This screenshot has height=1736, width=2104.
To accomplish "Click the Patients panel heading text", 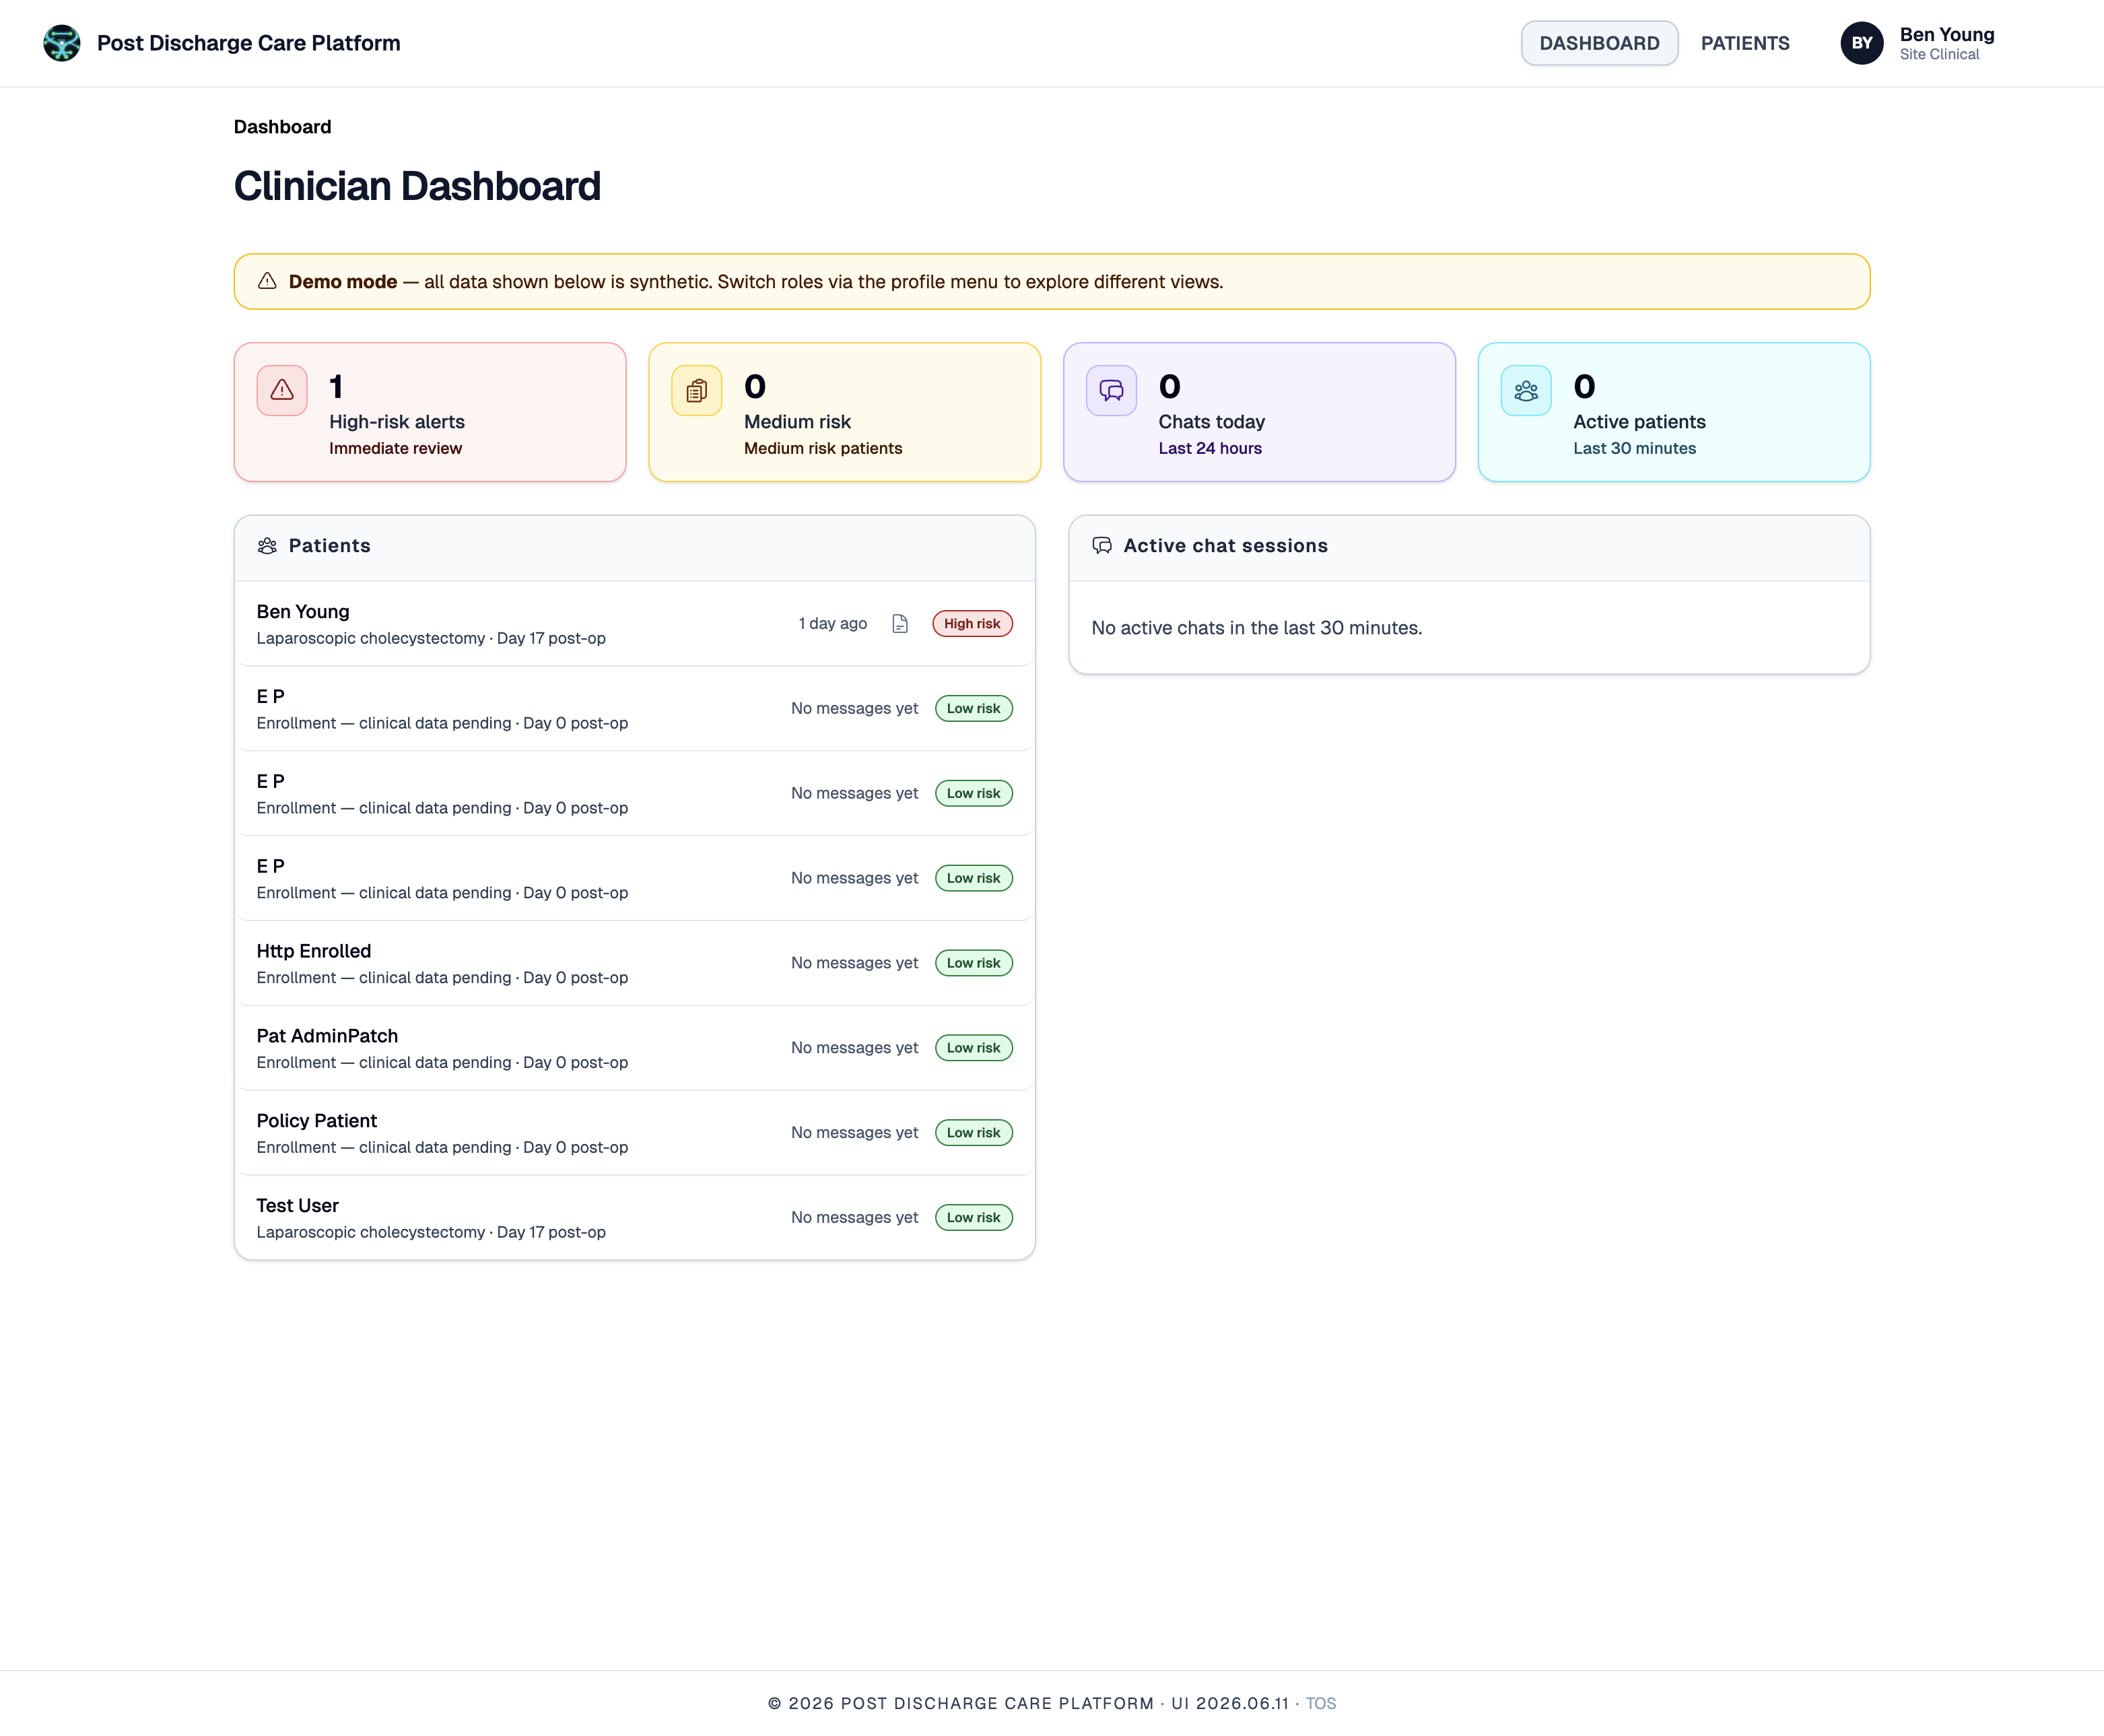I will click(329, 546).
